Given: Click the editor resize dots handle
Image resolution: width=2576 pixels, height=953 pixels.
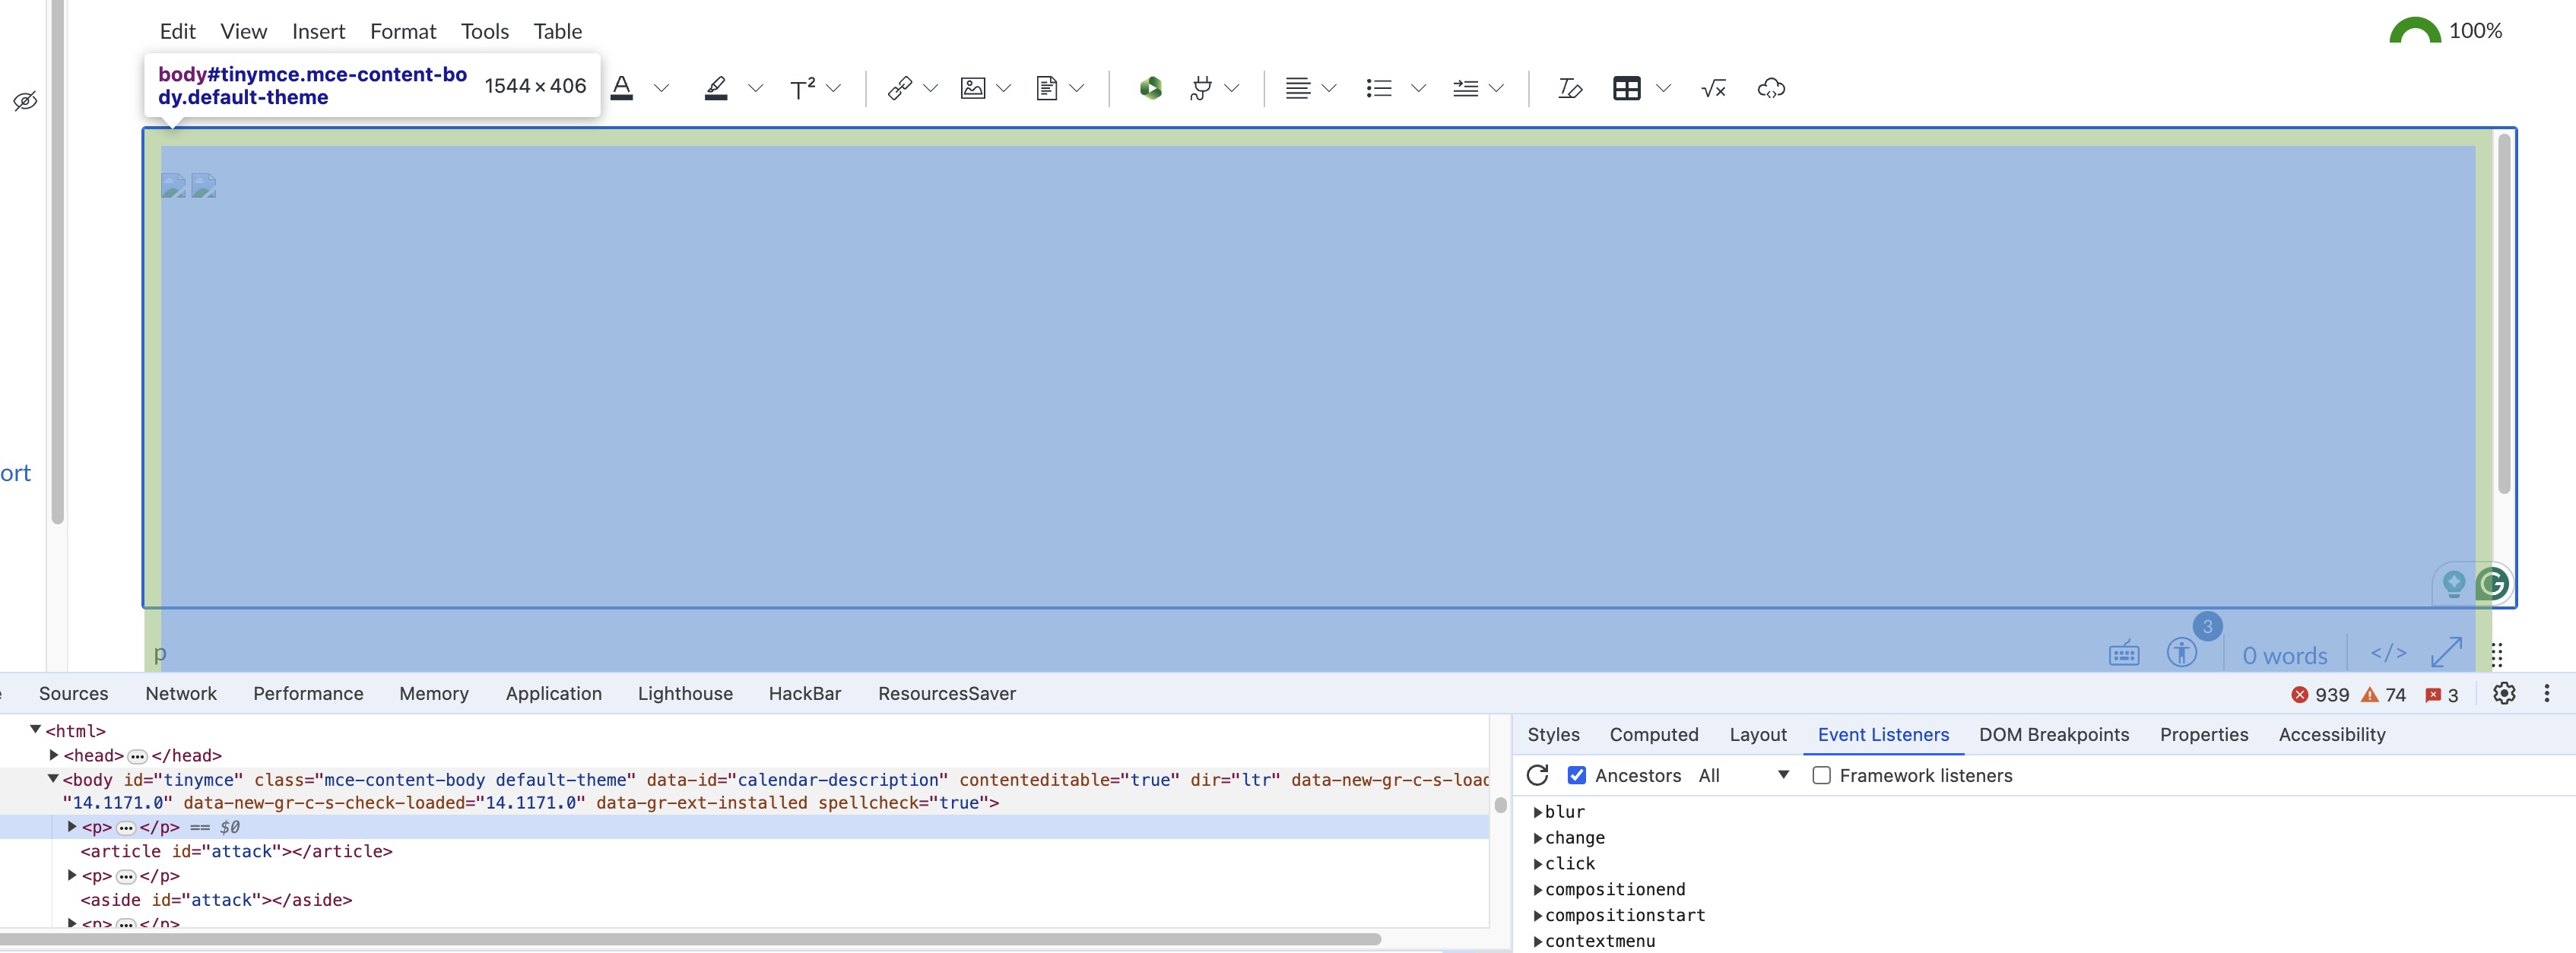Looking at the screenshot, I should click(2497, 655).
